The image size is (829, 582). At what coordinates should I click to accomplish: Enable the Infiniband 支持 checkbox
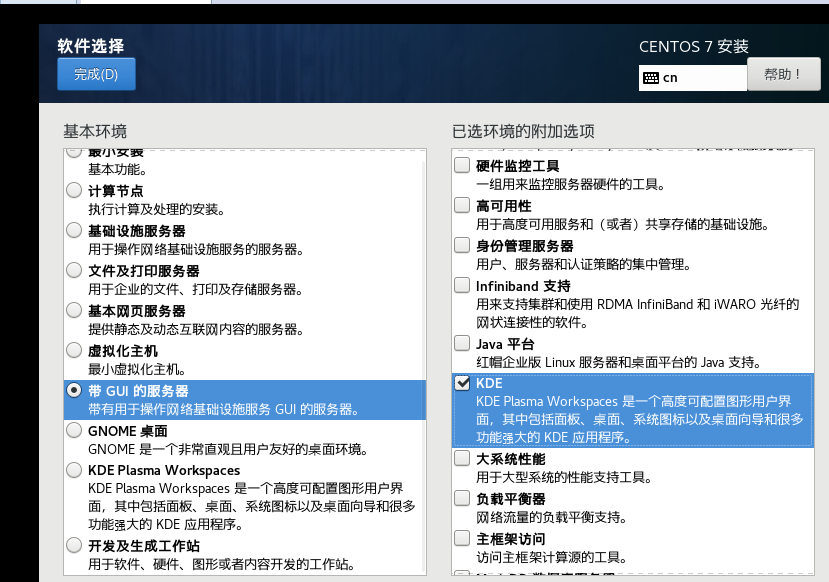[462, 285]
